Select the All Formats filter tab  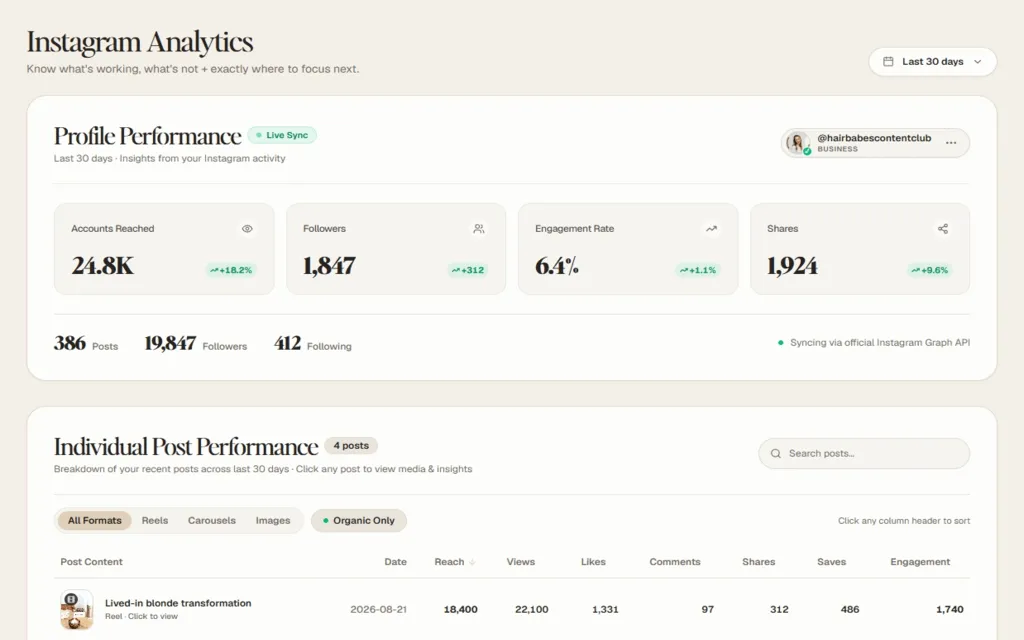click(95, 520)
